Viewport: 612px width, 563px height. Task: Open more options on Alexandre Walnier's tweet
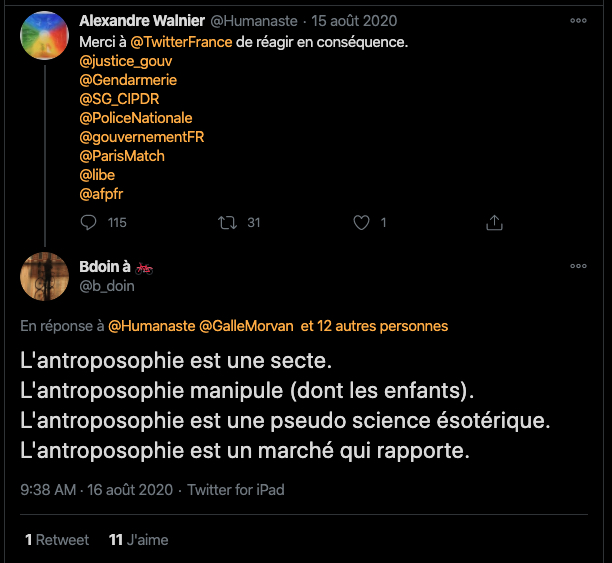pyautogui.click(x=578, y=20)
